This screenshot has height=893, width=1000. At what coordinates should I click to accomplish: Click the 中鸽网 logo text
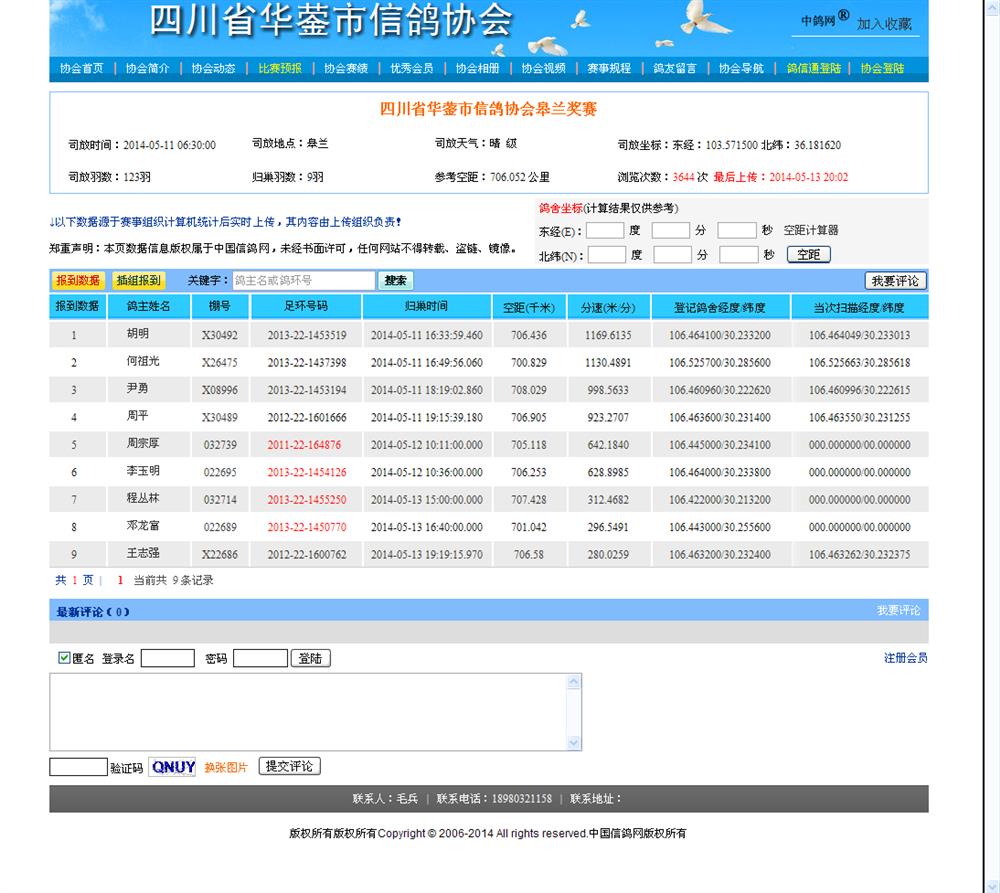pyautogui.click(x=818, y=21)
